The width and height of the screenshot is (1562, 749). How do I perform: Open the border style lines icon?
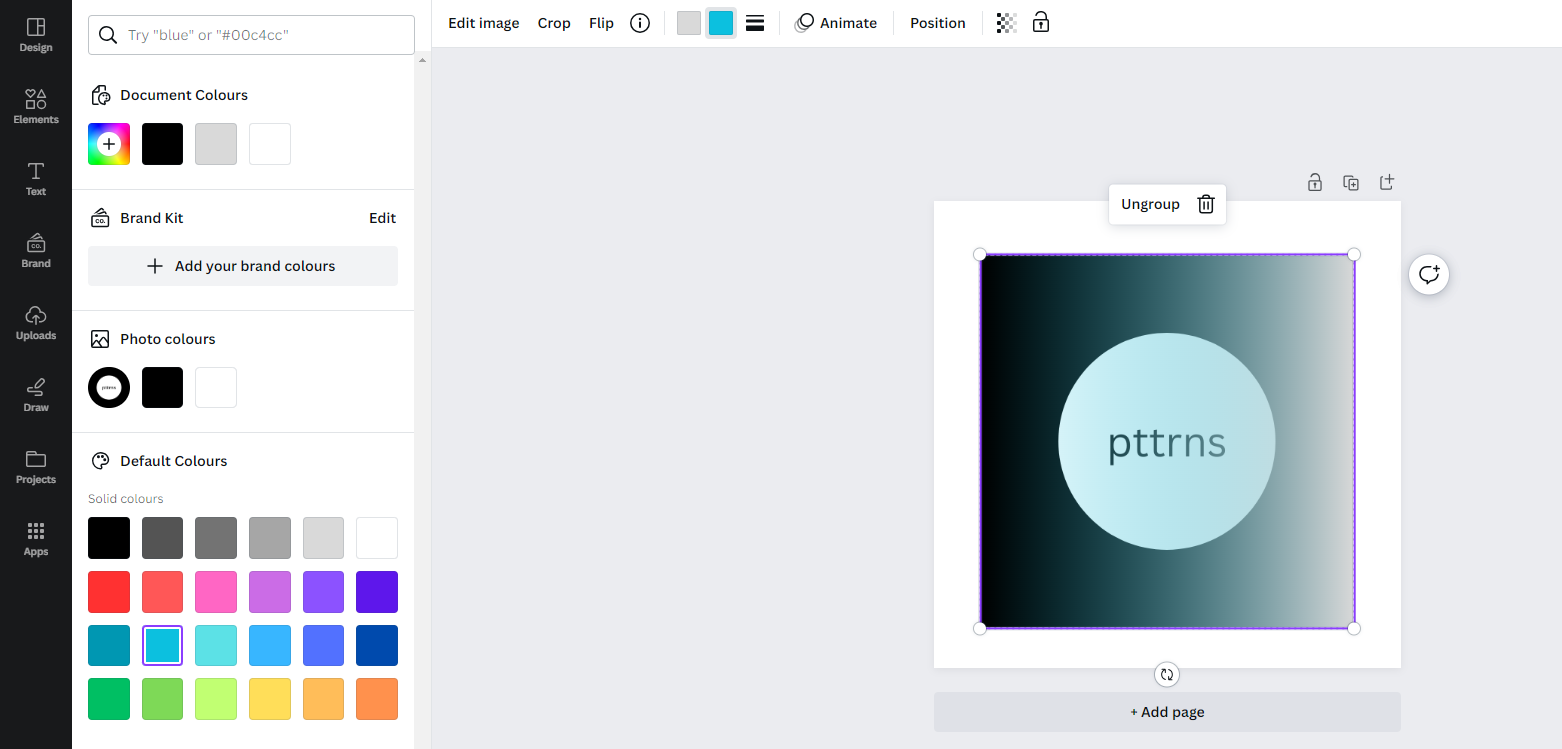tap(755, 23)
